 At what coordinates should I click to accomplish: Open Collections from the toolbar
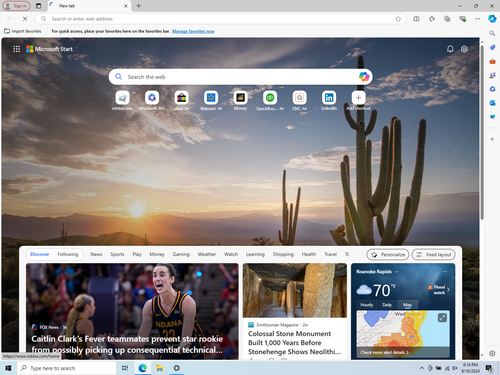tap(447, 19)
